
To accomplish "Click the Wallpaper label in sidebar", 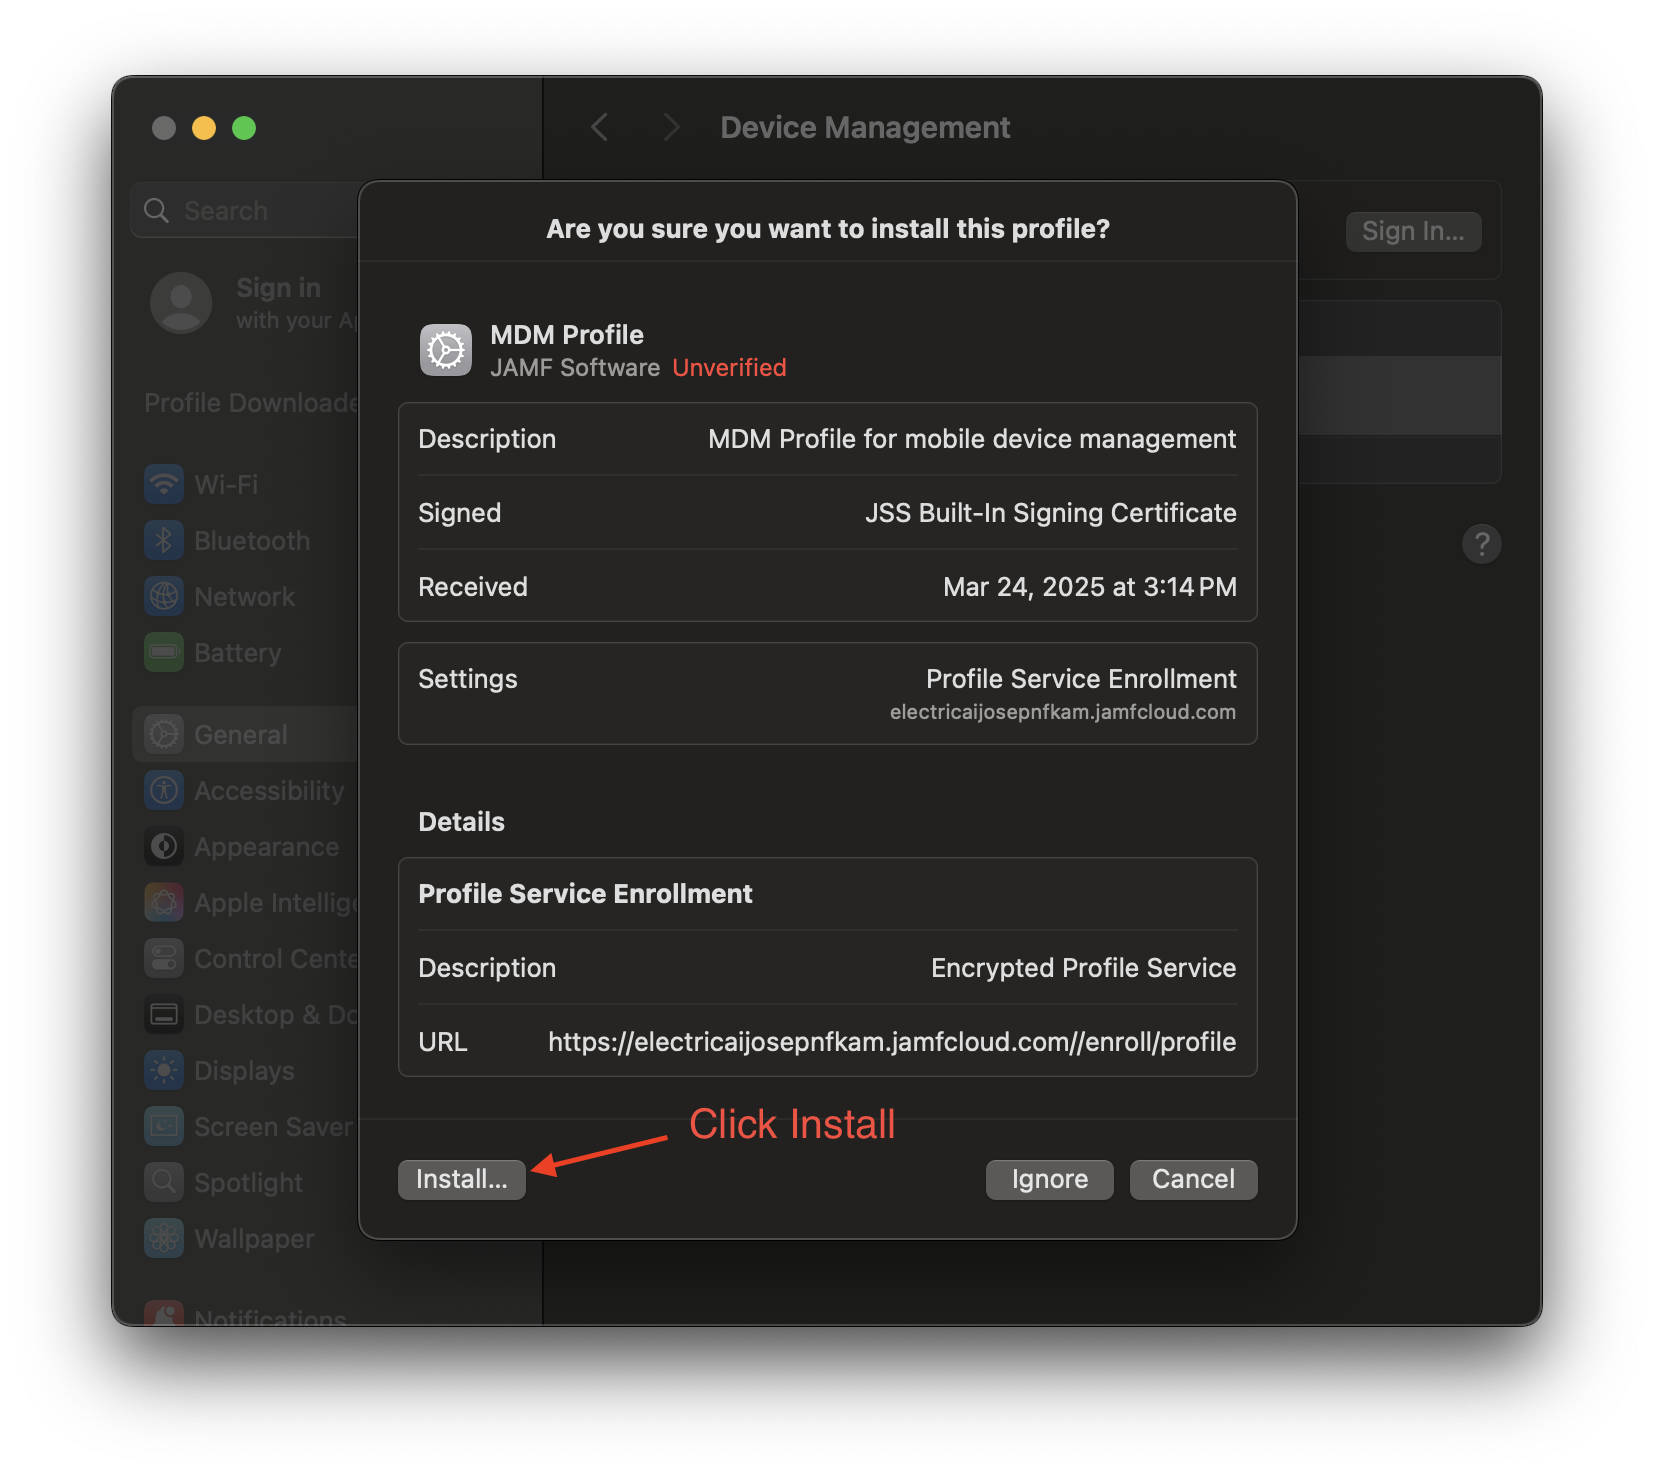I will tap(254, 1239).
